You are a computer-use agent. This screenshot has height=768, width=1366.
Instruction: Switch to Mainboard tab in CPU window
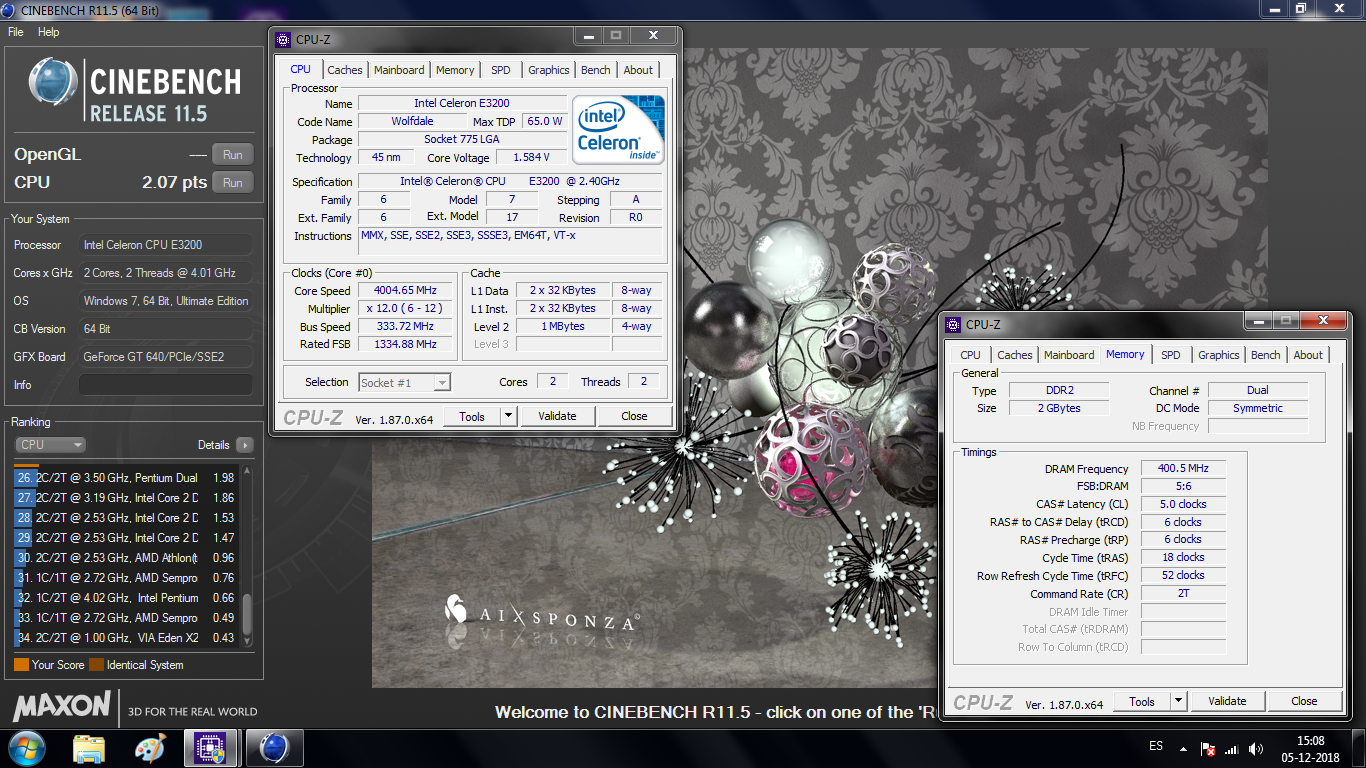[x=399, y=70]
